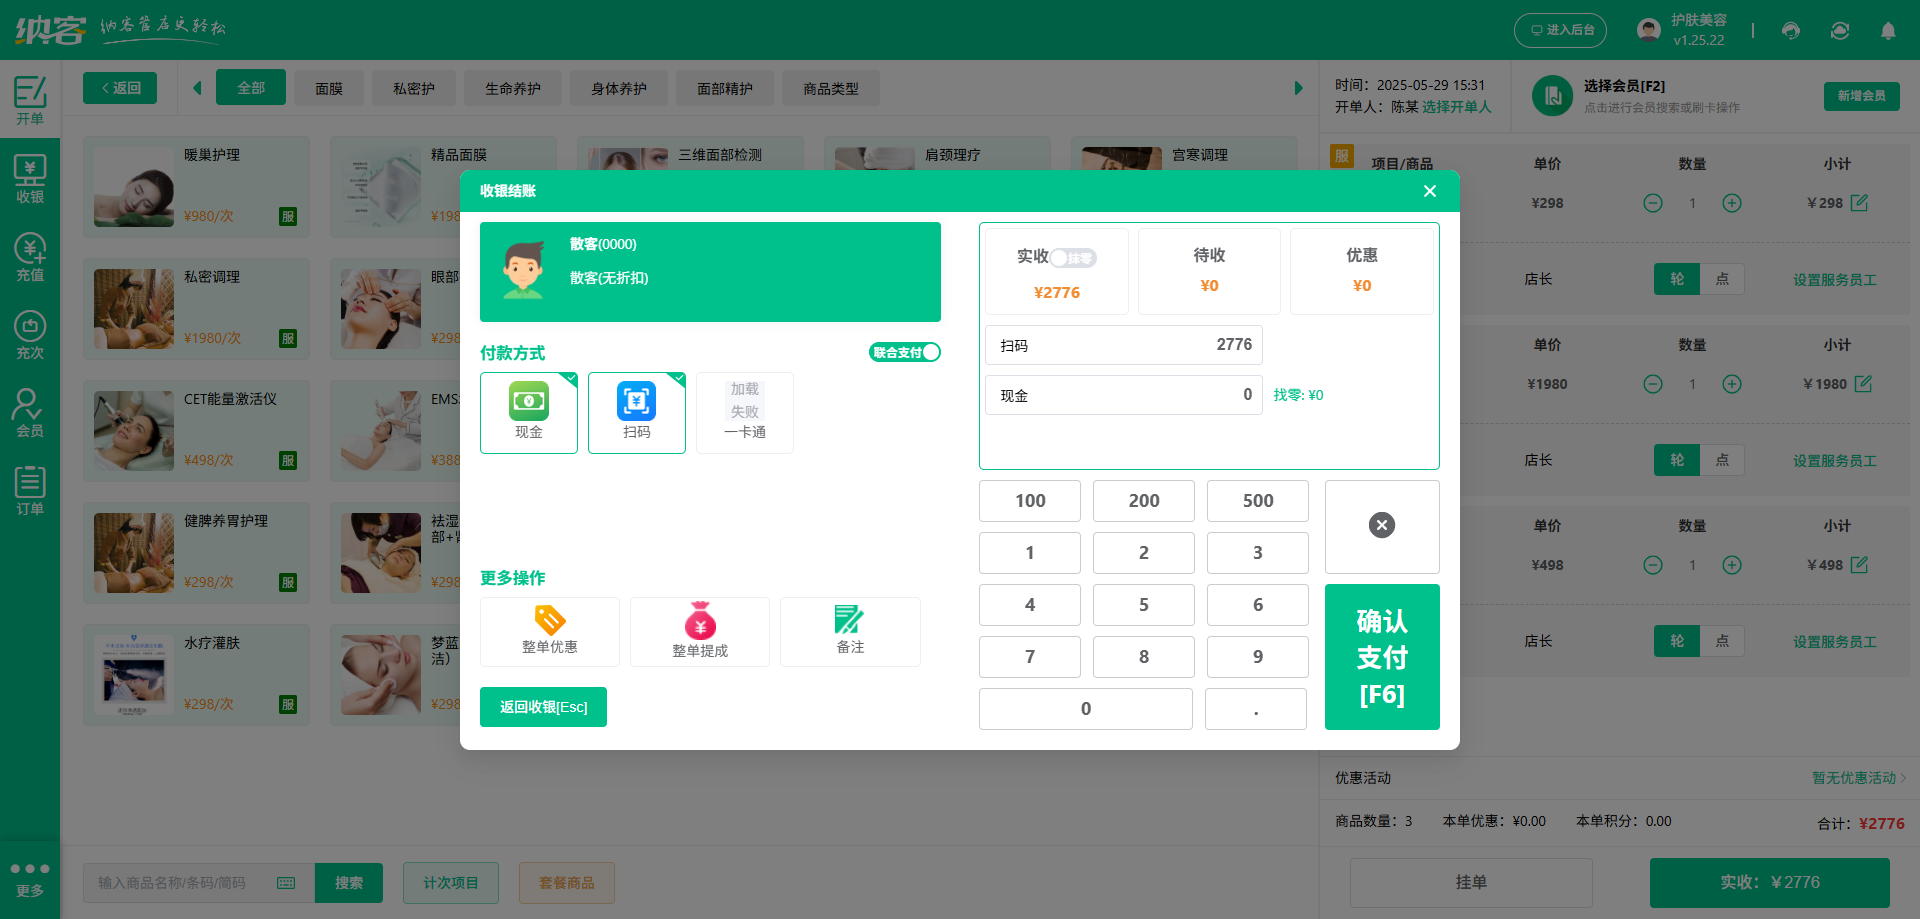Click the 扫码 amount input field
Image resolution: width=1920 pixels, height=919 pixels.
tap(1124, 345)
